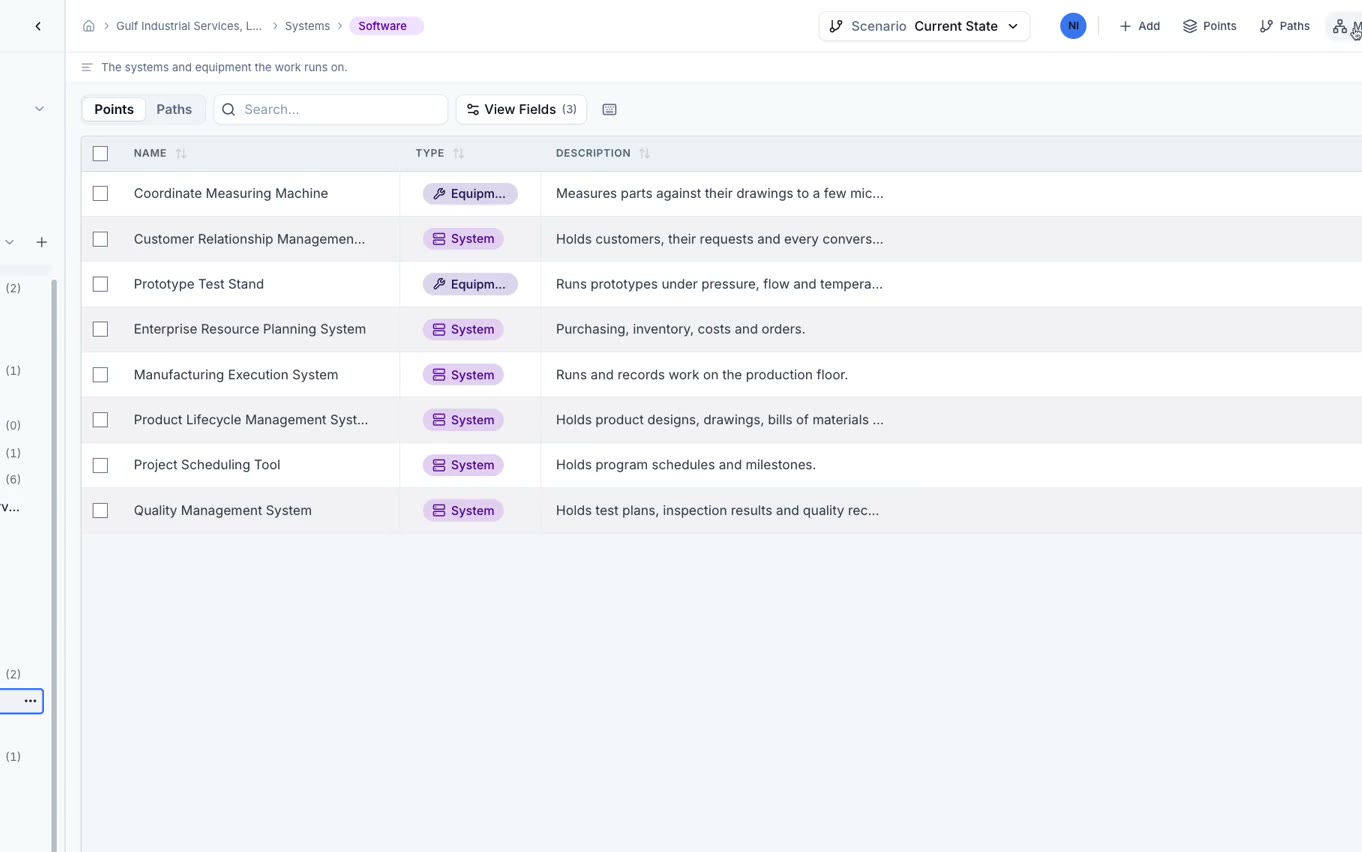The height and width of the screenshot is (852, 1362).
Task: Click the Equipment tag on Coordinate Measuring Machine
Action: point(470,194)
